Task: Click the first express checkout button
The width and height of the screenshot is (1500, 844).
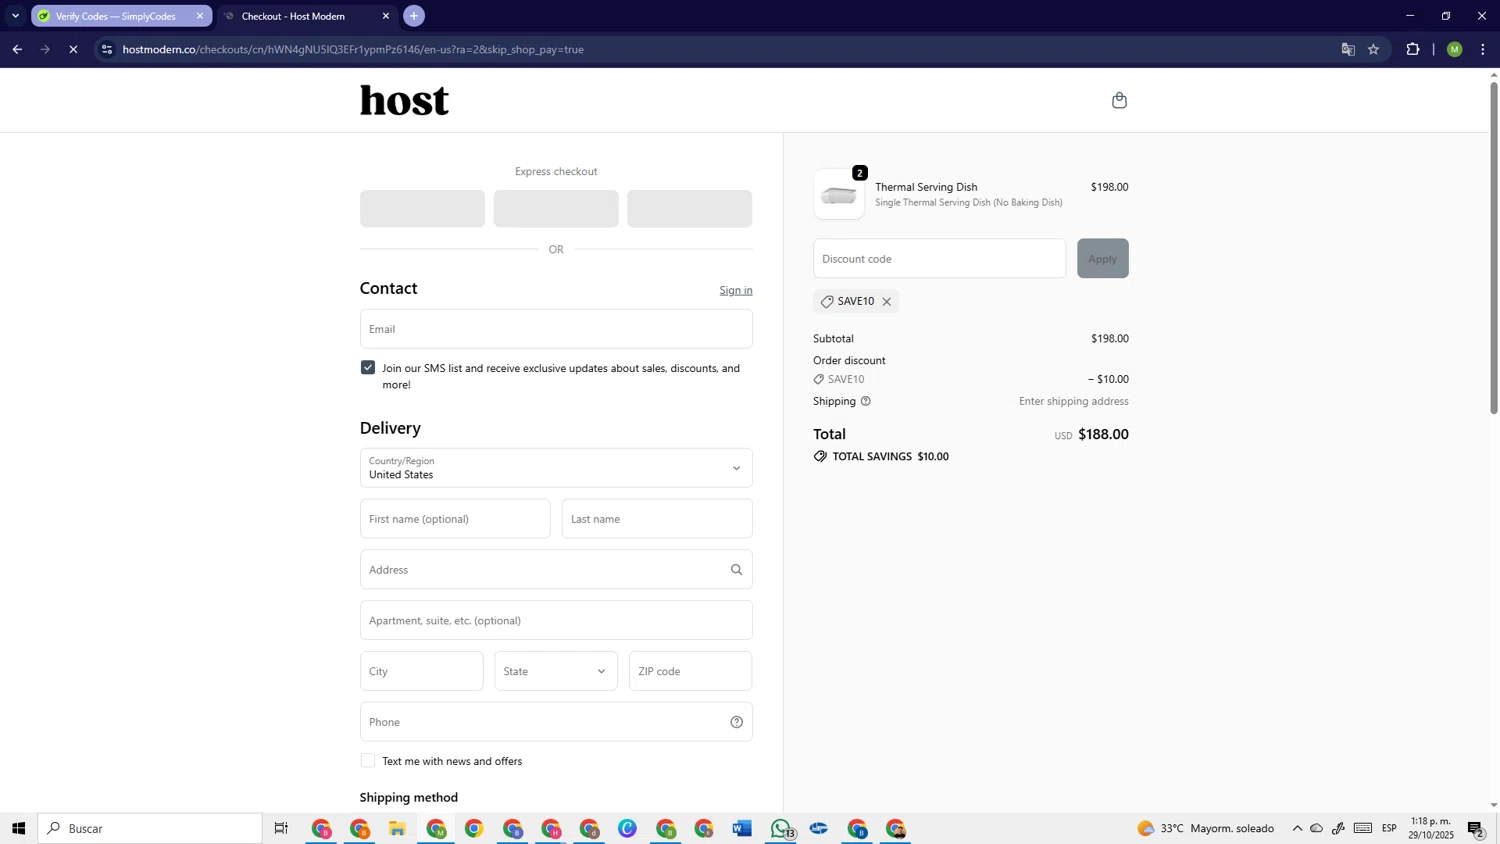Action: (422, 209)
